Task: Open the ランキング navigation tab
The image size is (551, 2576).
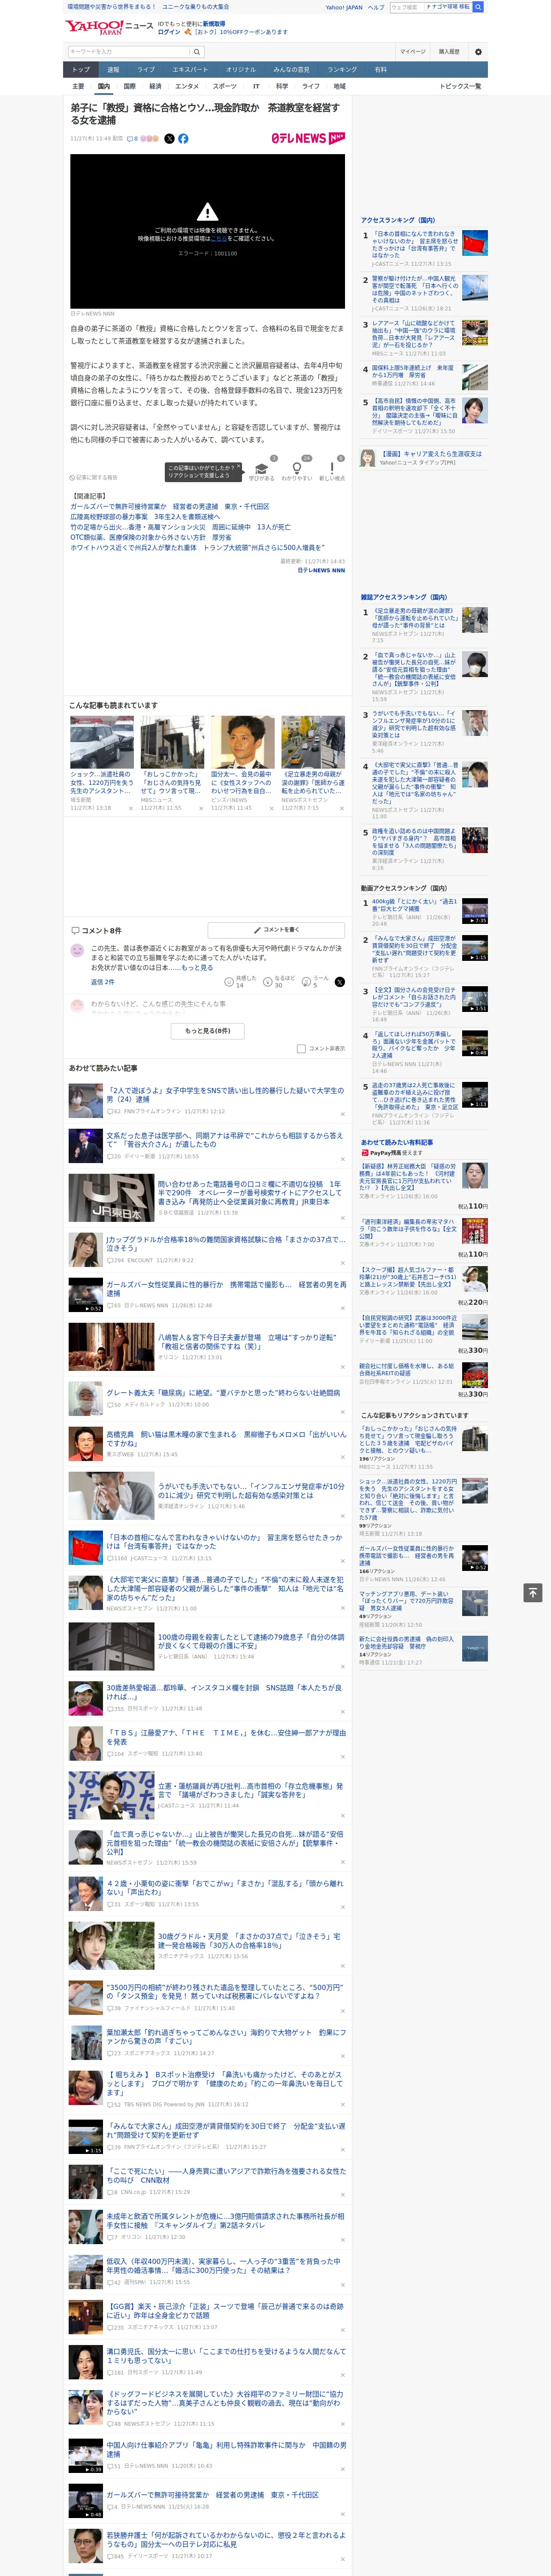Action: point(342,70)
